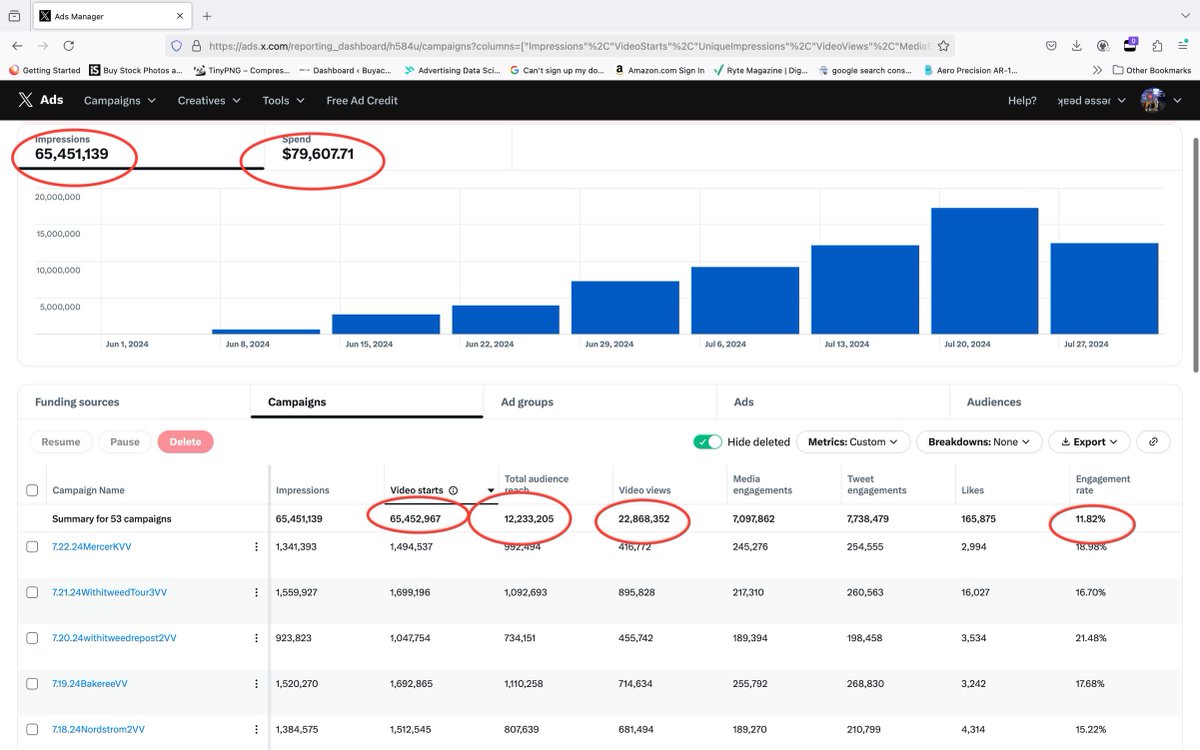Click the Video starts info icon
The width and height of the screenshot is (1200, 750).
(x=453, y=491)
